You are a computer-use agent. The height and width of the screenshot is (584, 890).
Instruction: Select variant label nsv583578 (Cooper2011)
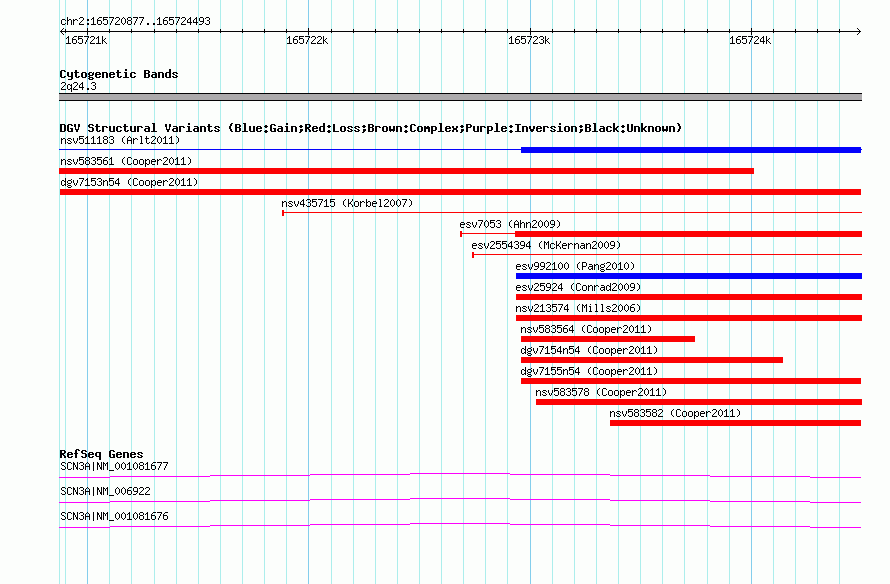(x=601, y=392)
